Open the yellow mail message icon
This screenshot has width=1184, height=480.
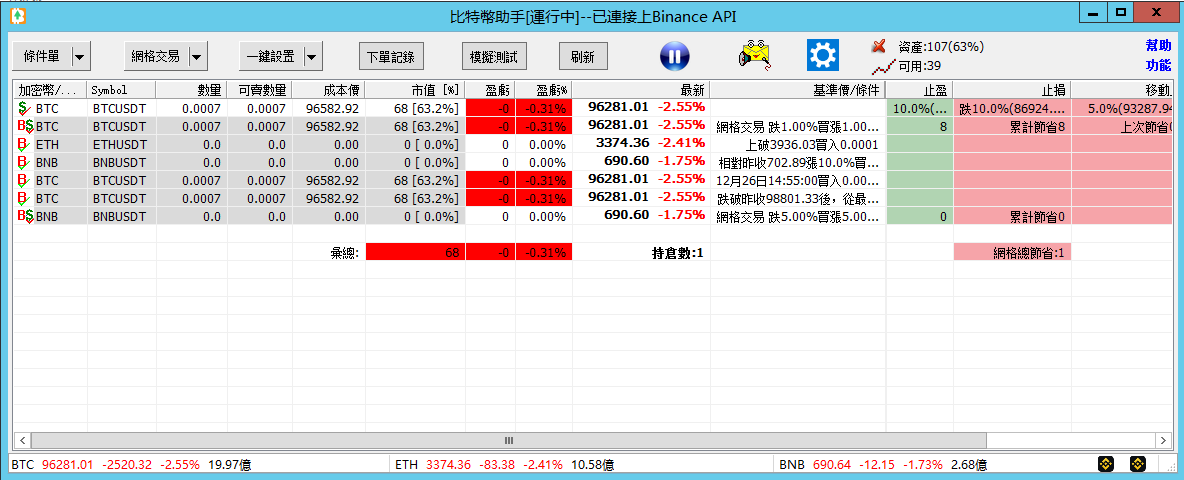[755, 55]
